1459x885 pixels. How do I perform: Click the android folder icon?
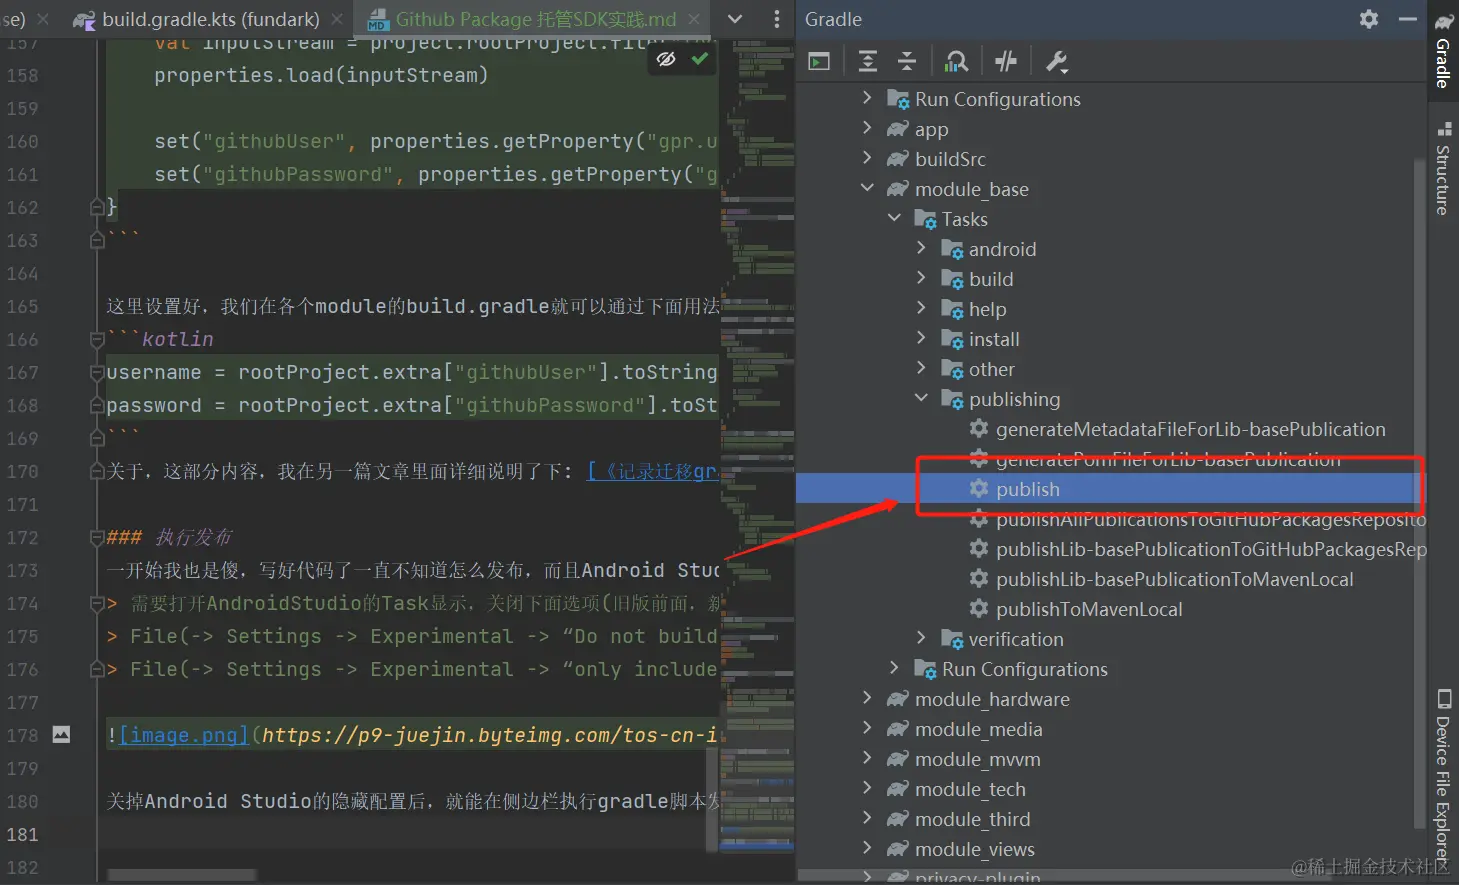(x=953, y=249)
